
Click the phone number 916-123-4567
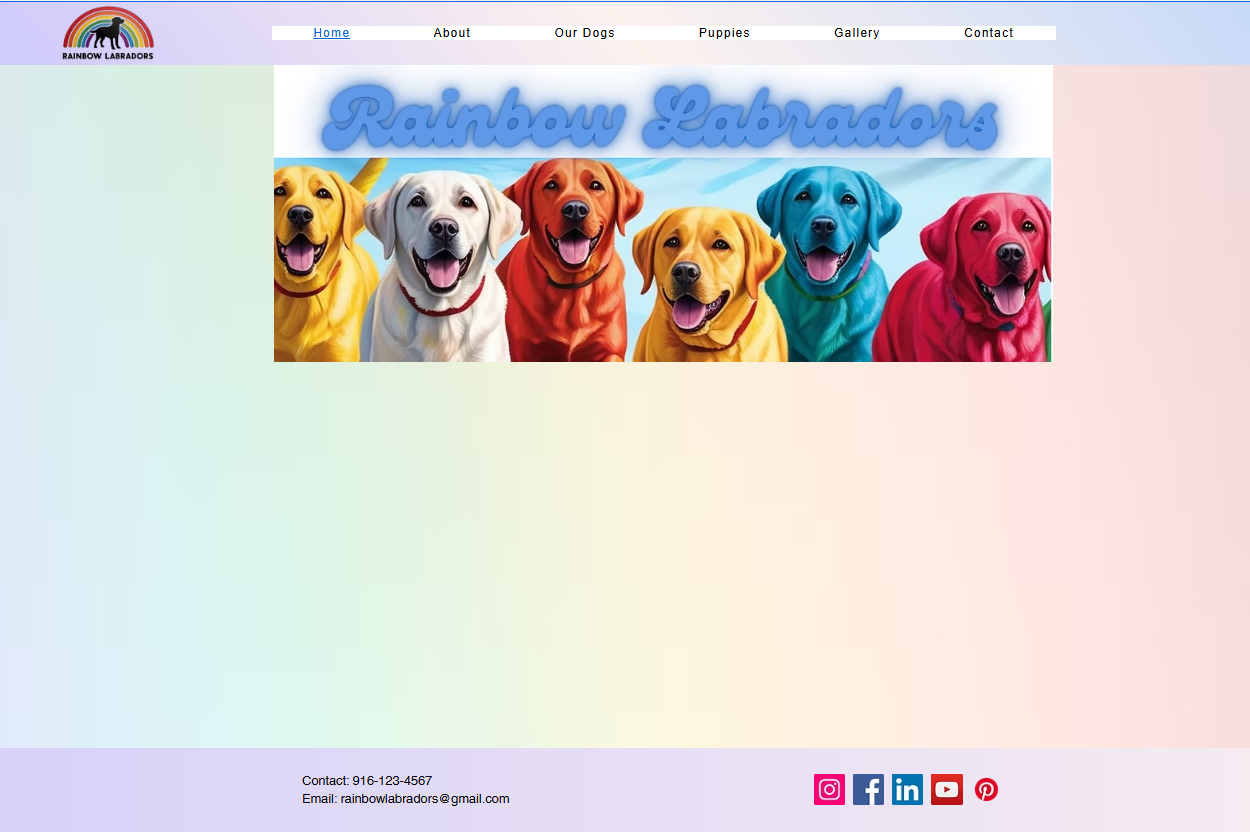pyautogui.click(x=392, y=780)
